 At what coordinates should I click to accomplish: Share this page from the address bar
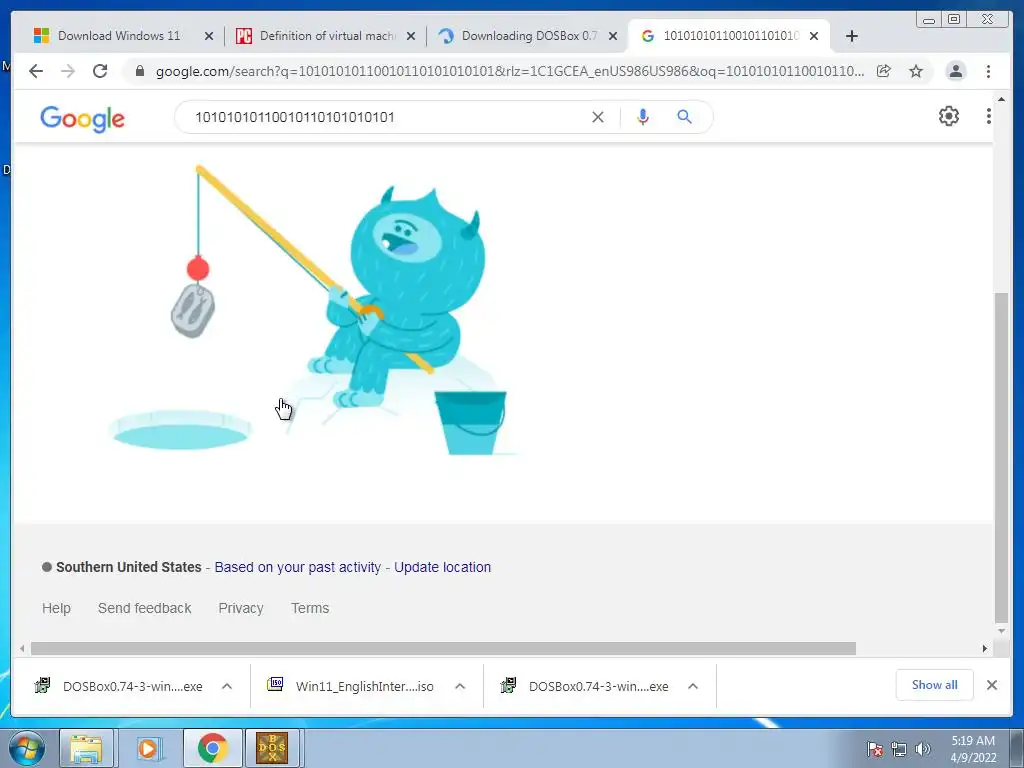[884, 71]
